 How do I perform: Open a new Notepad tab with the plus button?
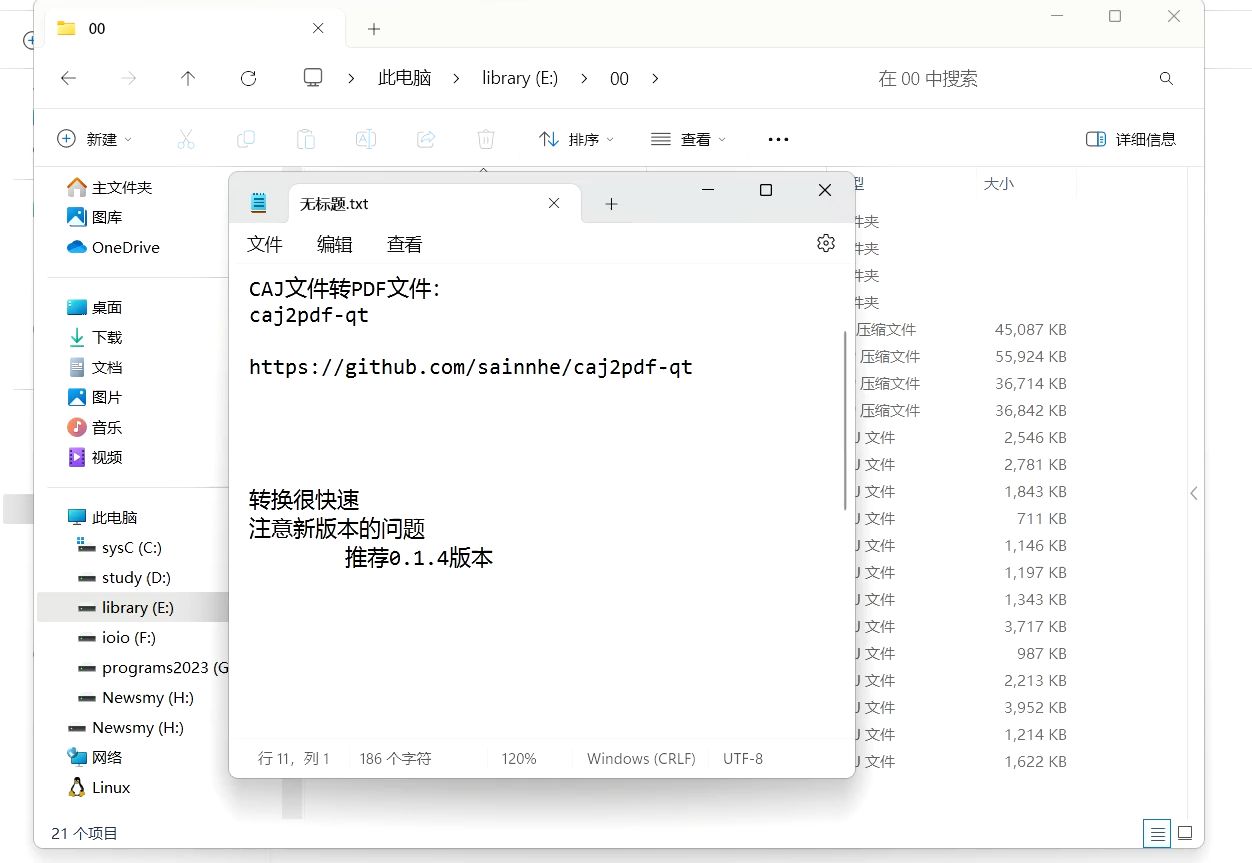pyautogui.click(x=611, y=203)
